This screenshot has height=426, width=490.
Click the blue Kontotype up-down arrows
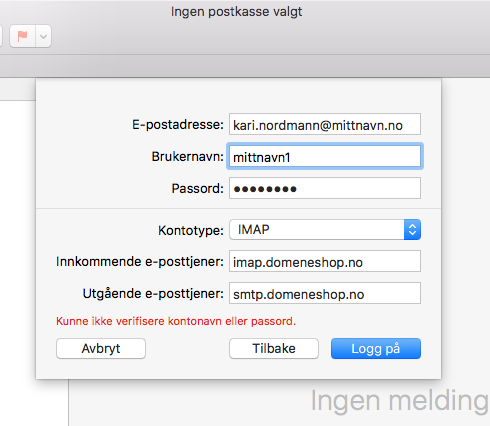pos(412,230)
